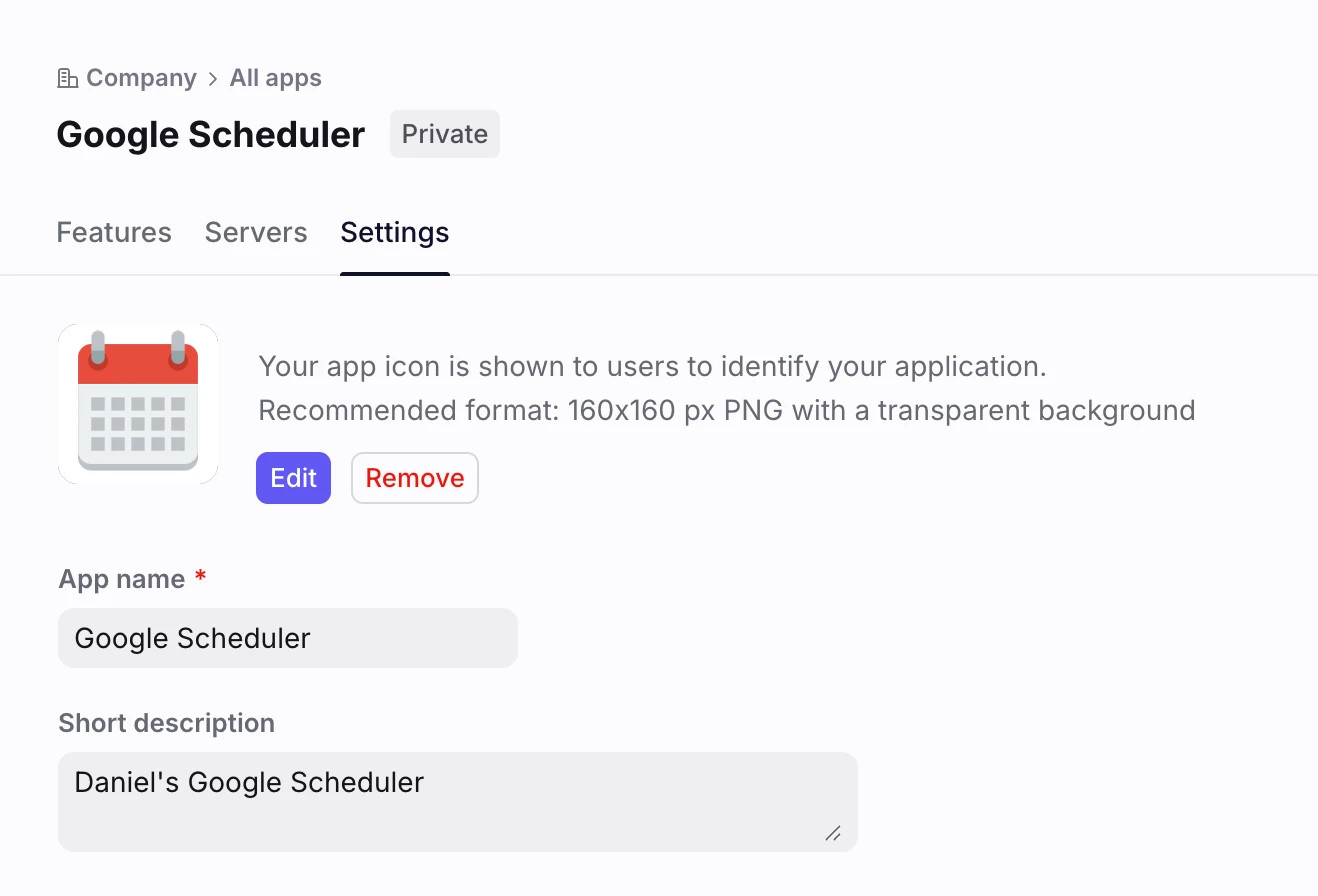Viewport: 1318px width, 896px height.
Task: Click the Google Scheduler page heading
Action: (x=211, y=135)
